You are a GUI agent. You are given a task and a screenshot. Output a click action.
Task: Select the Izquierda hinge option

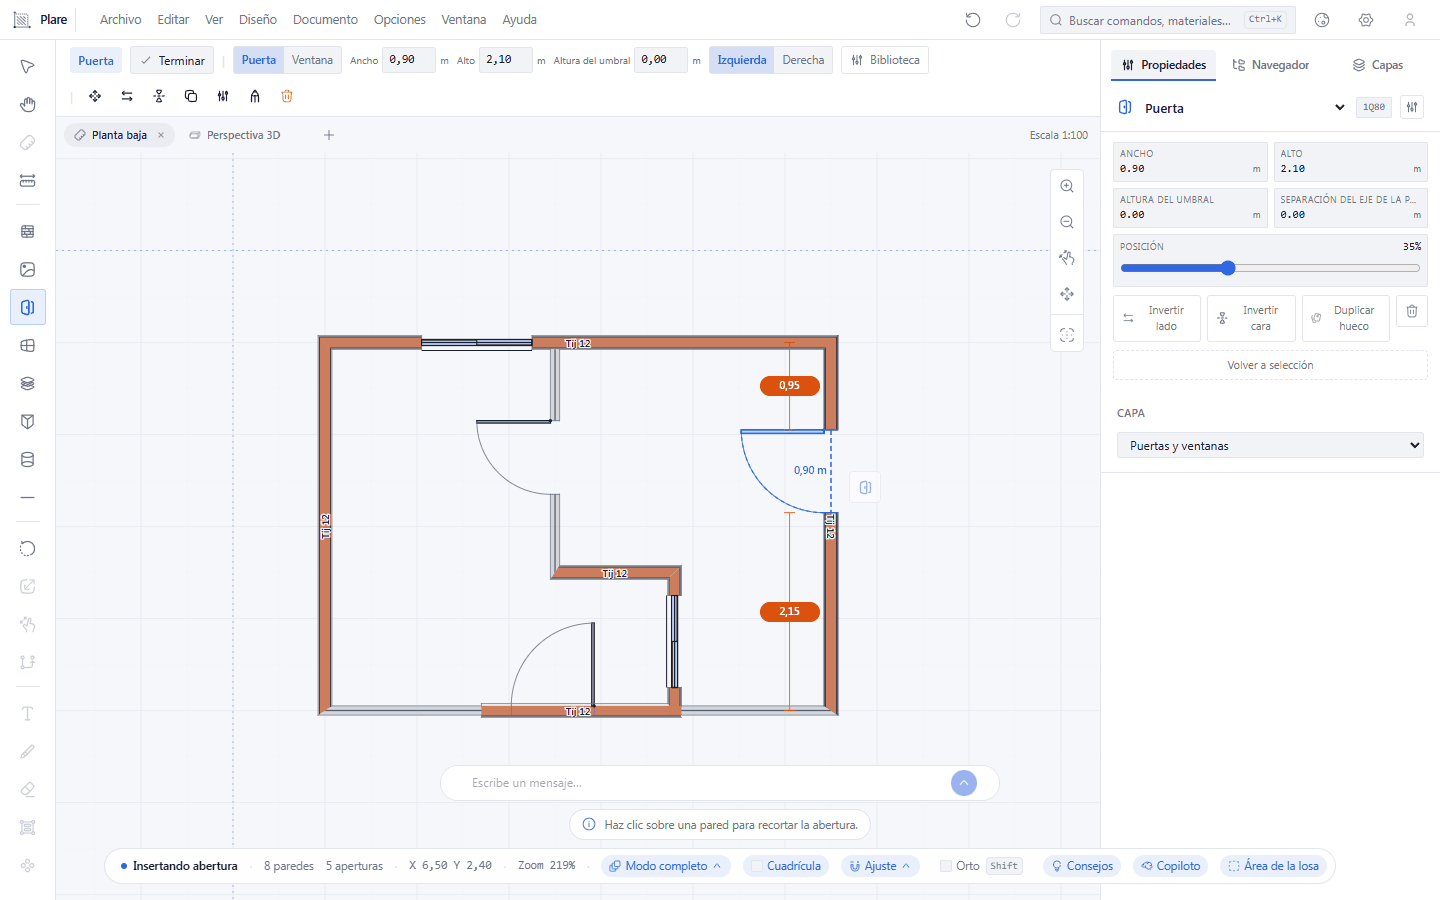tap(742, 60)
